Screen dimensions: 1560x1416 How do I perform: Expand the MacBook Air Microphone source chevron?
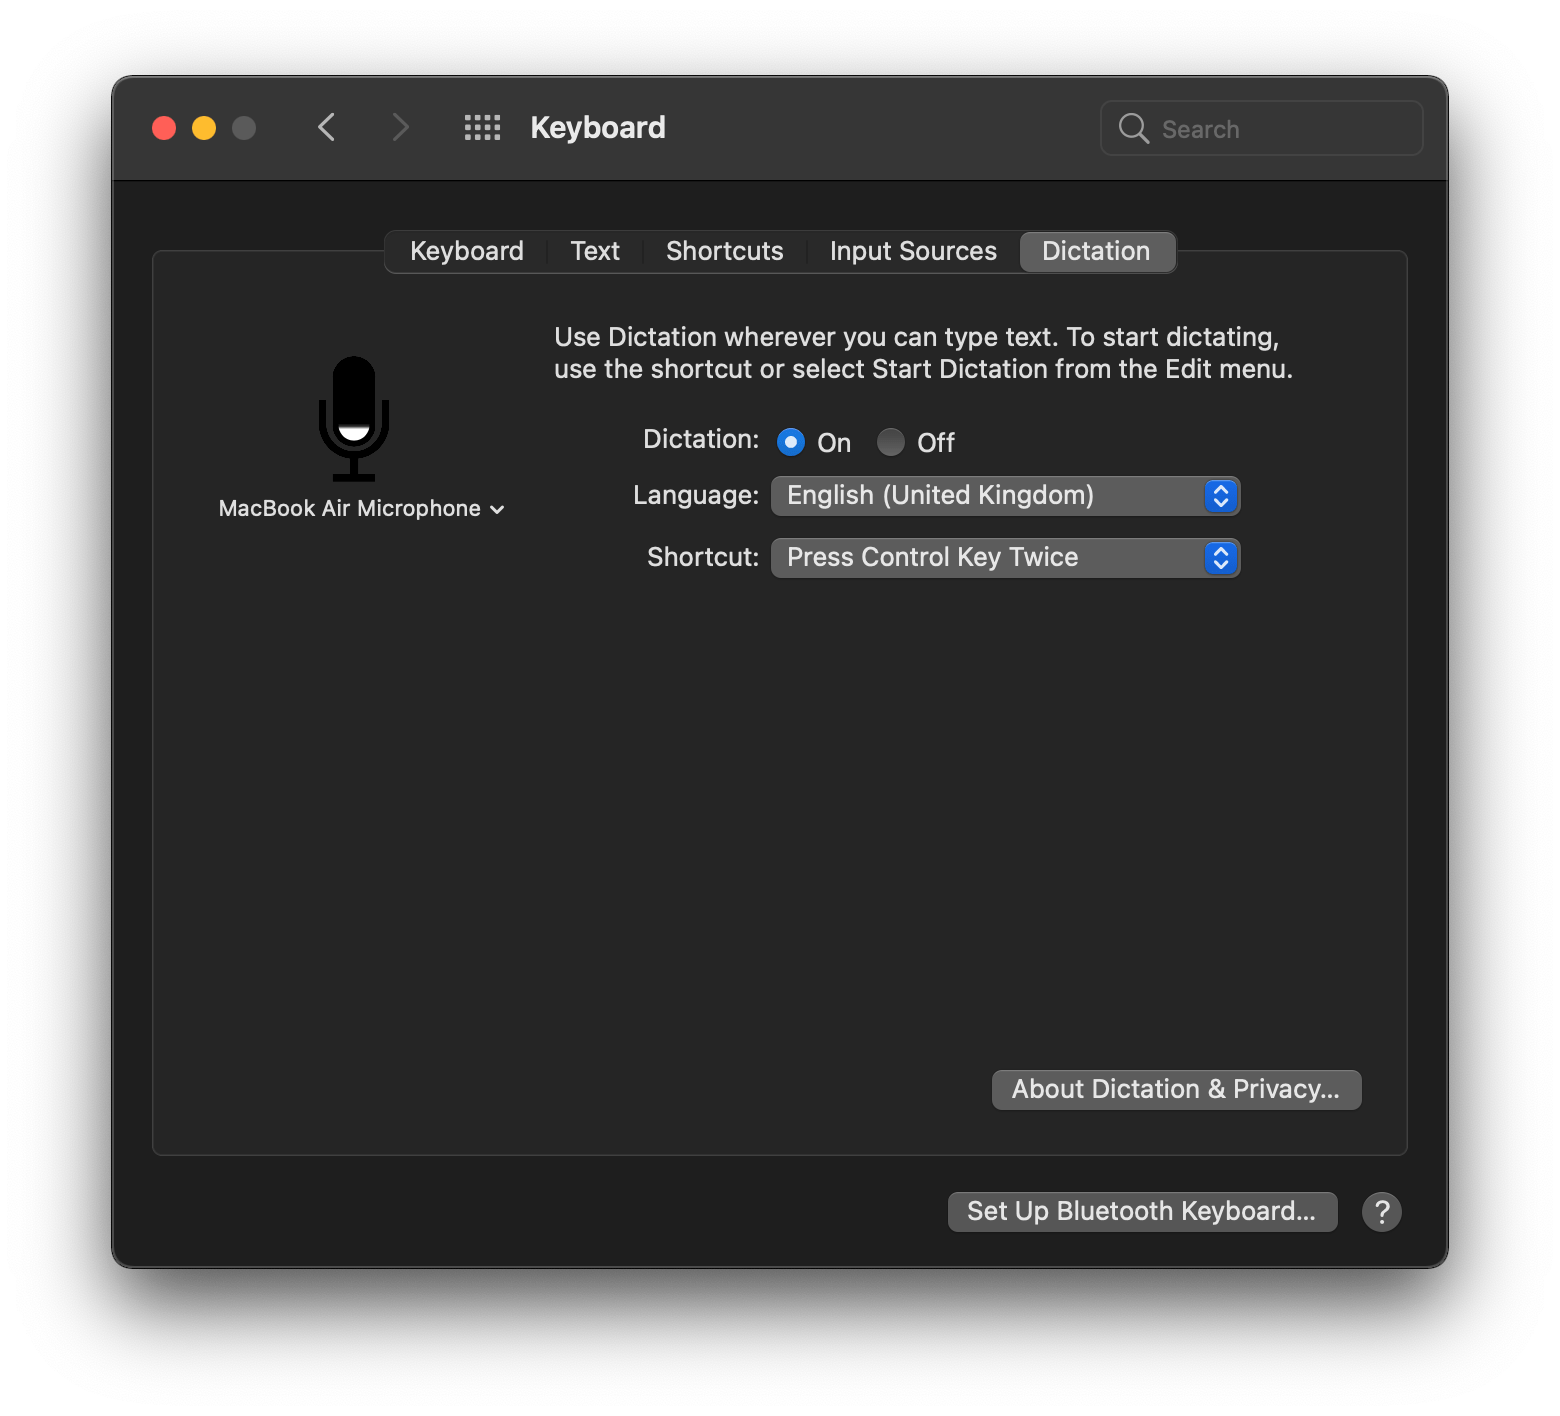click(x=498, y=509)
